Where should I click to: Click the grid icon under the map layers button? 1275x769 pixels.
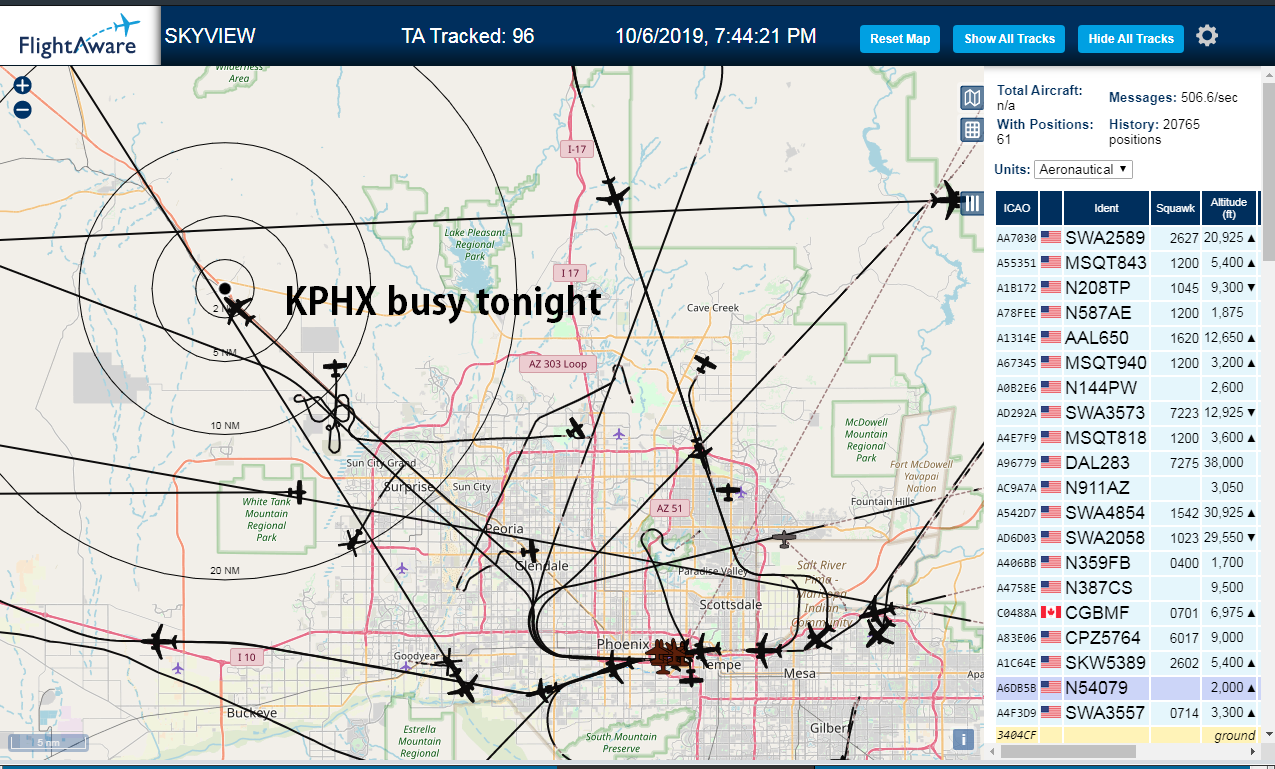(x=971, y=129)
